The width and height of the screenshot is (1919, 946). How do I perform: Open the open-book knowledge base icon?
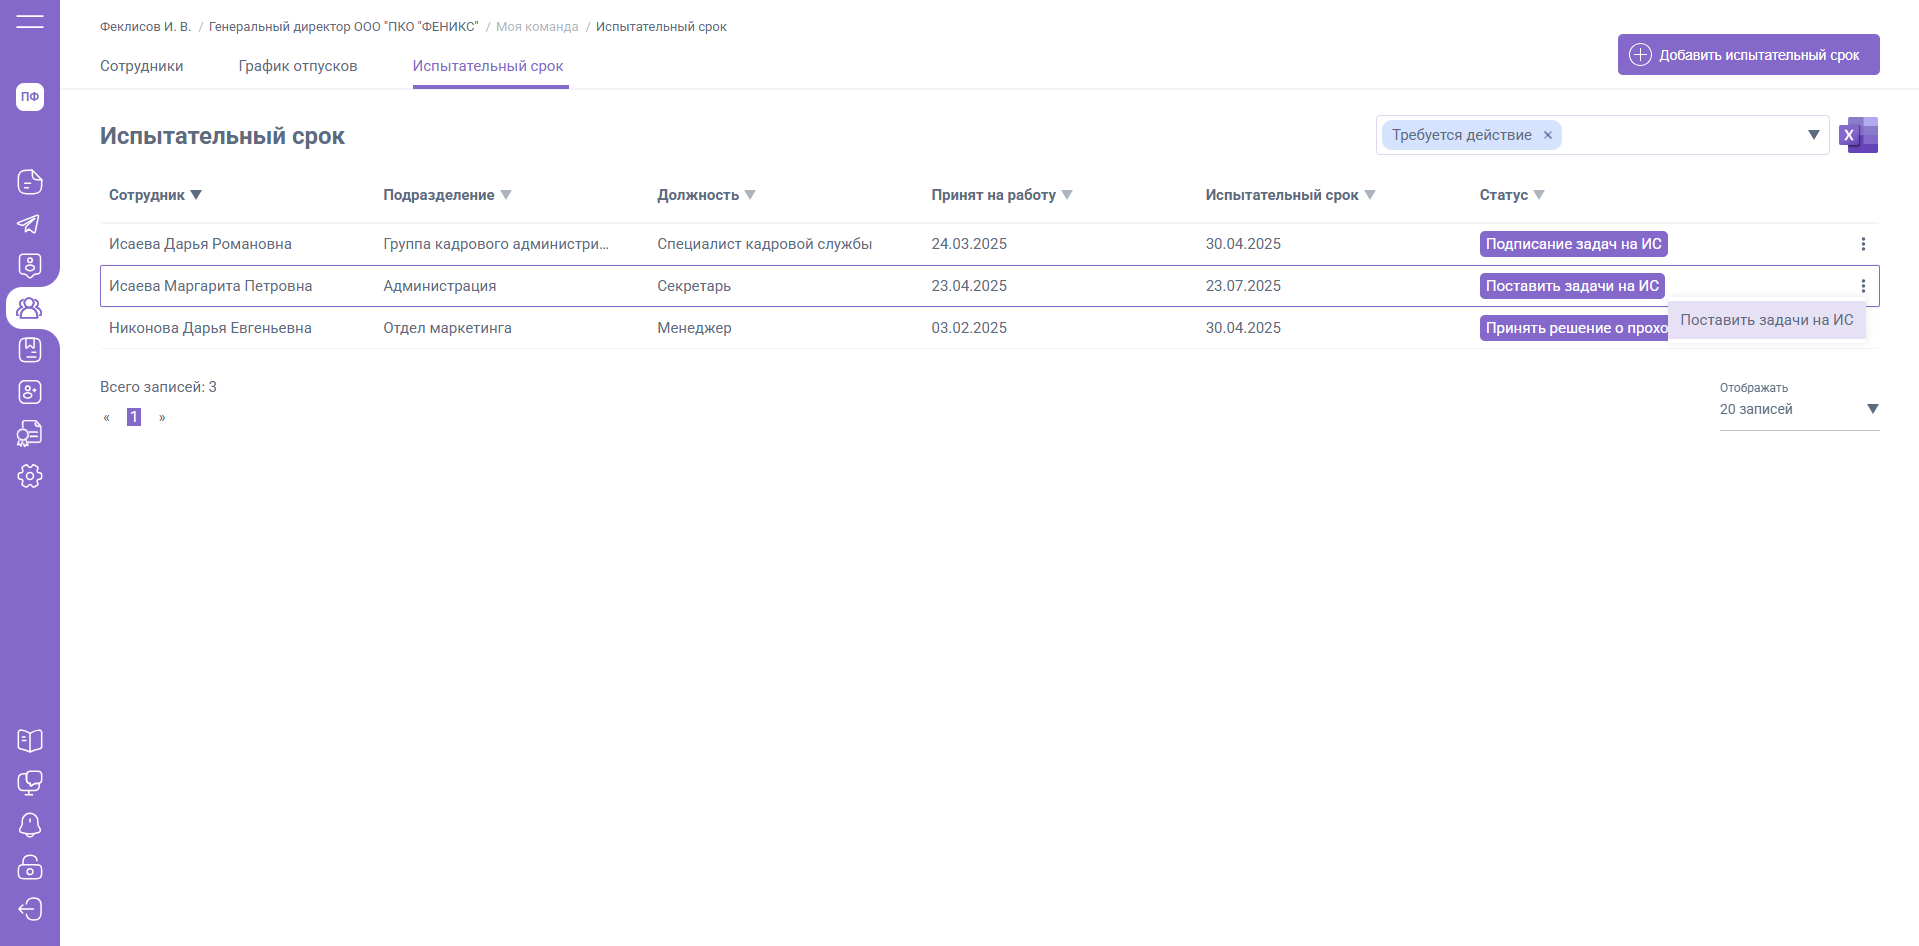pos(30,741)
